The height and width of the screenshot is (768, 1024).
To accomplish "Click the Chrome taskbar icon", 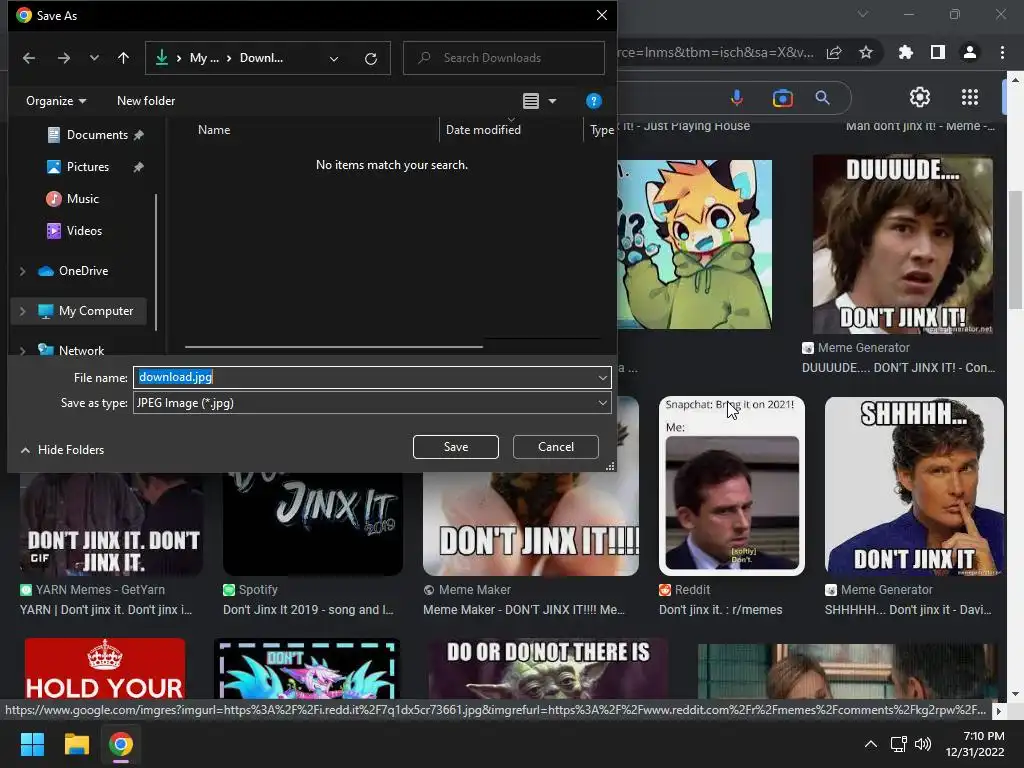I will tap(121, 744).
